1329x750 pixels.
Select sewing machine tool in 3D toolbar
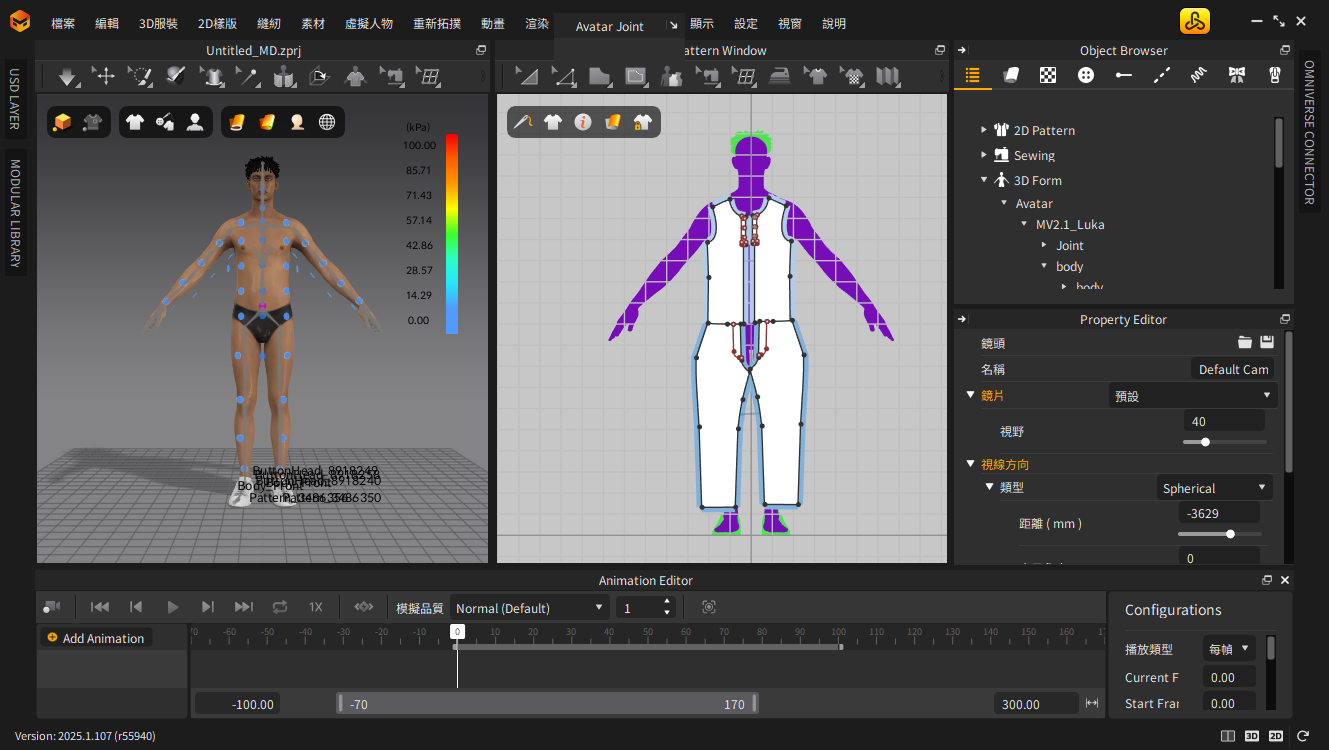(x=392, y=75)
